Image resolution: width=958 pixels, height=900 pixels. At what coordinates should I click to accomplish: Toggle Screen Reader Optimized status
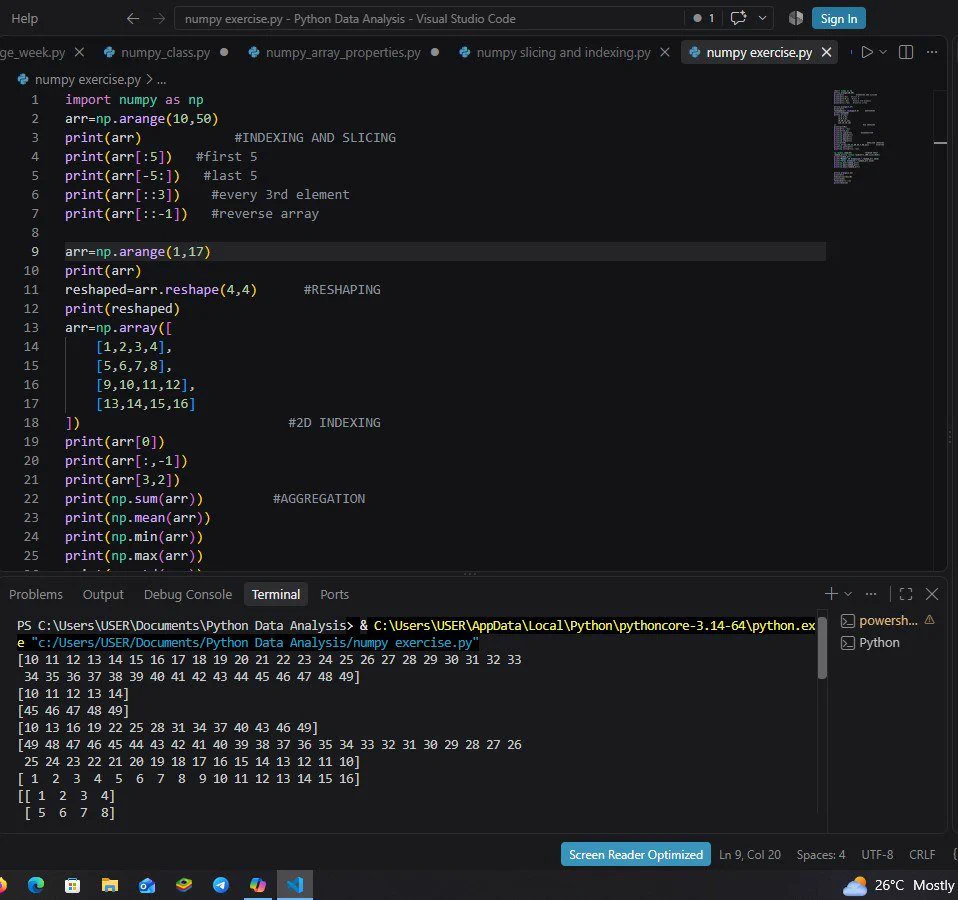click(635, 854)
